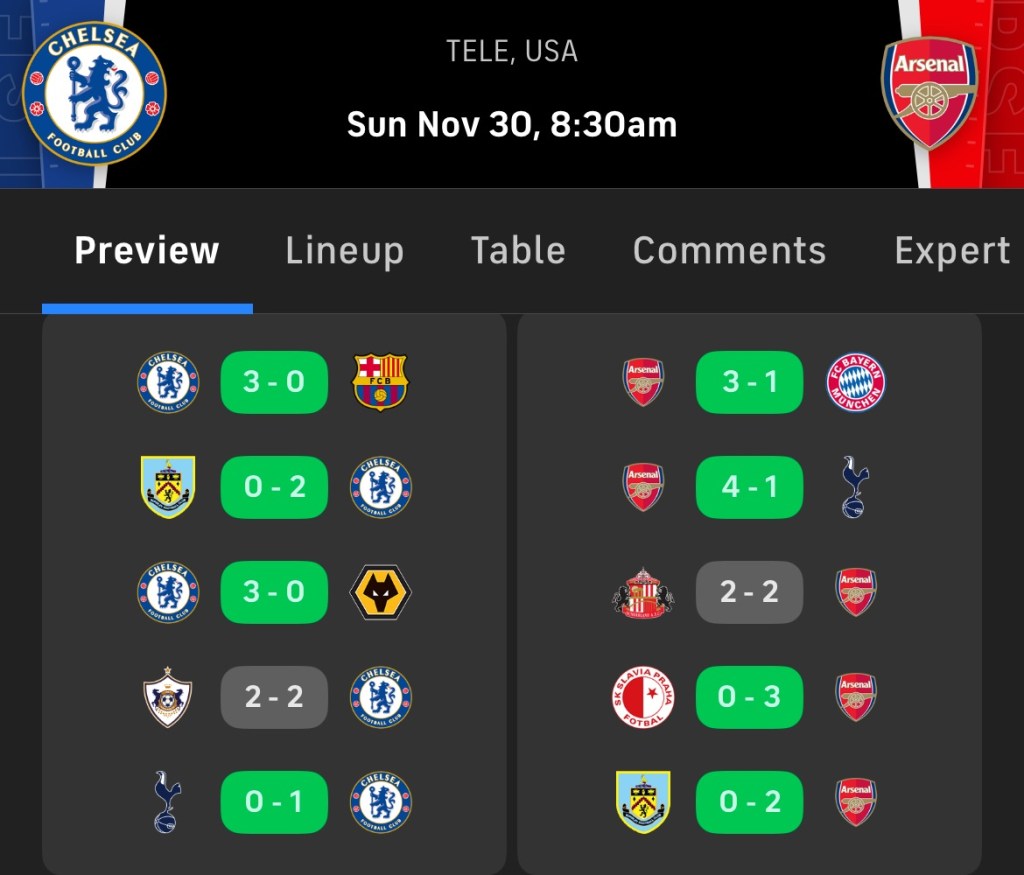Select the Preview tab
The image size is (1024, 875).
[147, 250]
